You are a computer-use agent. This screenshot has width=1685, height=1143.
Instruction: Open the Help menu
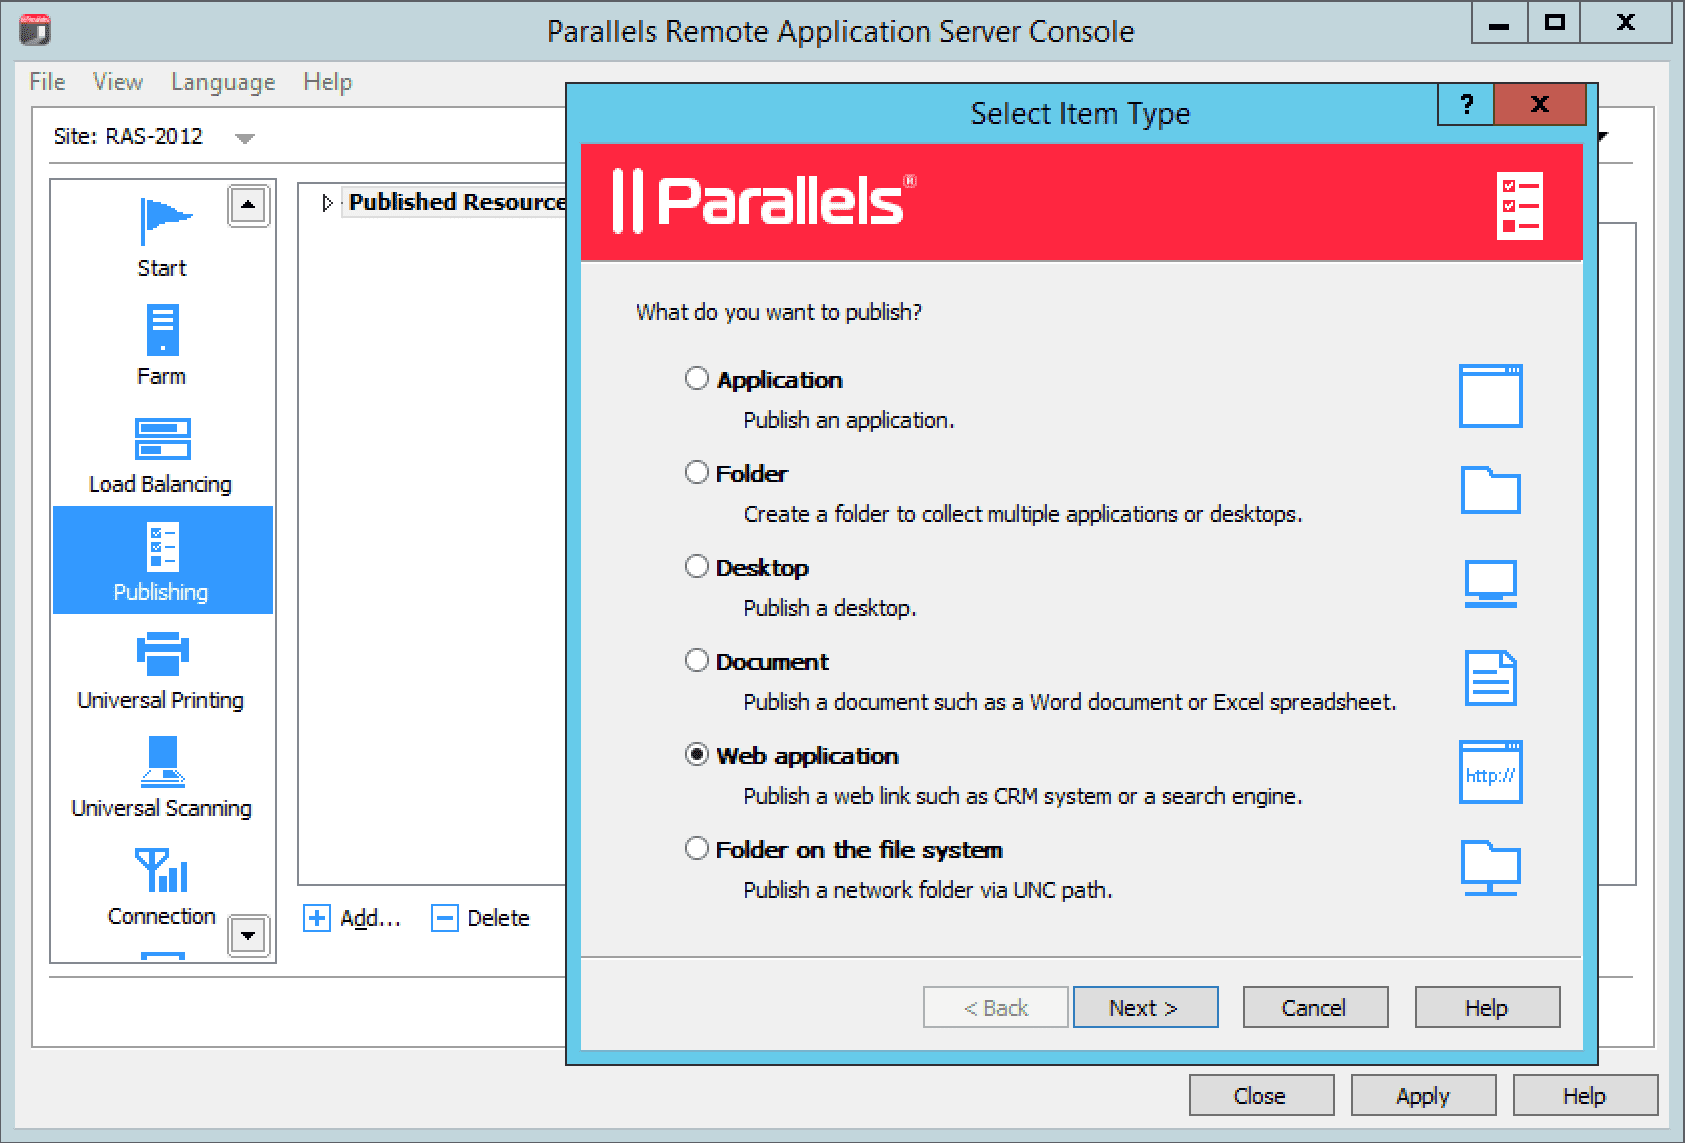click(x=328, y=82)
